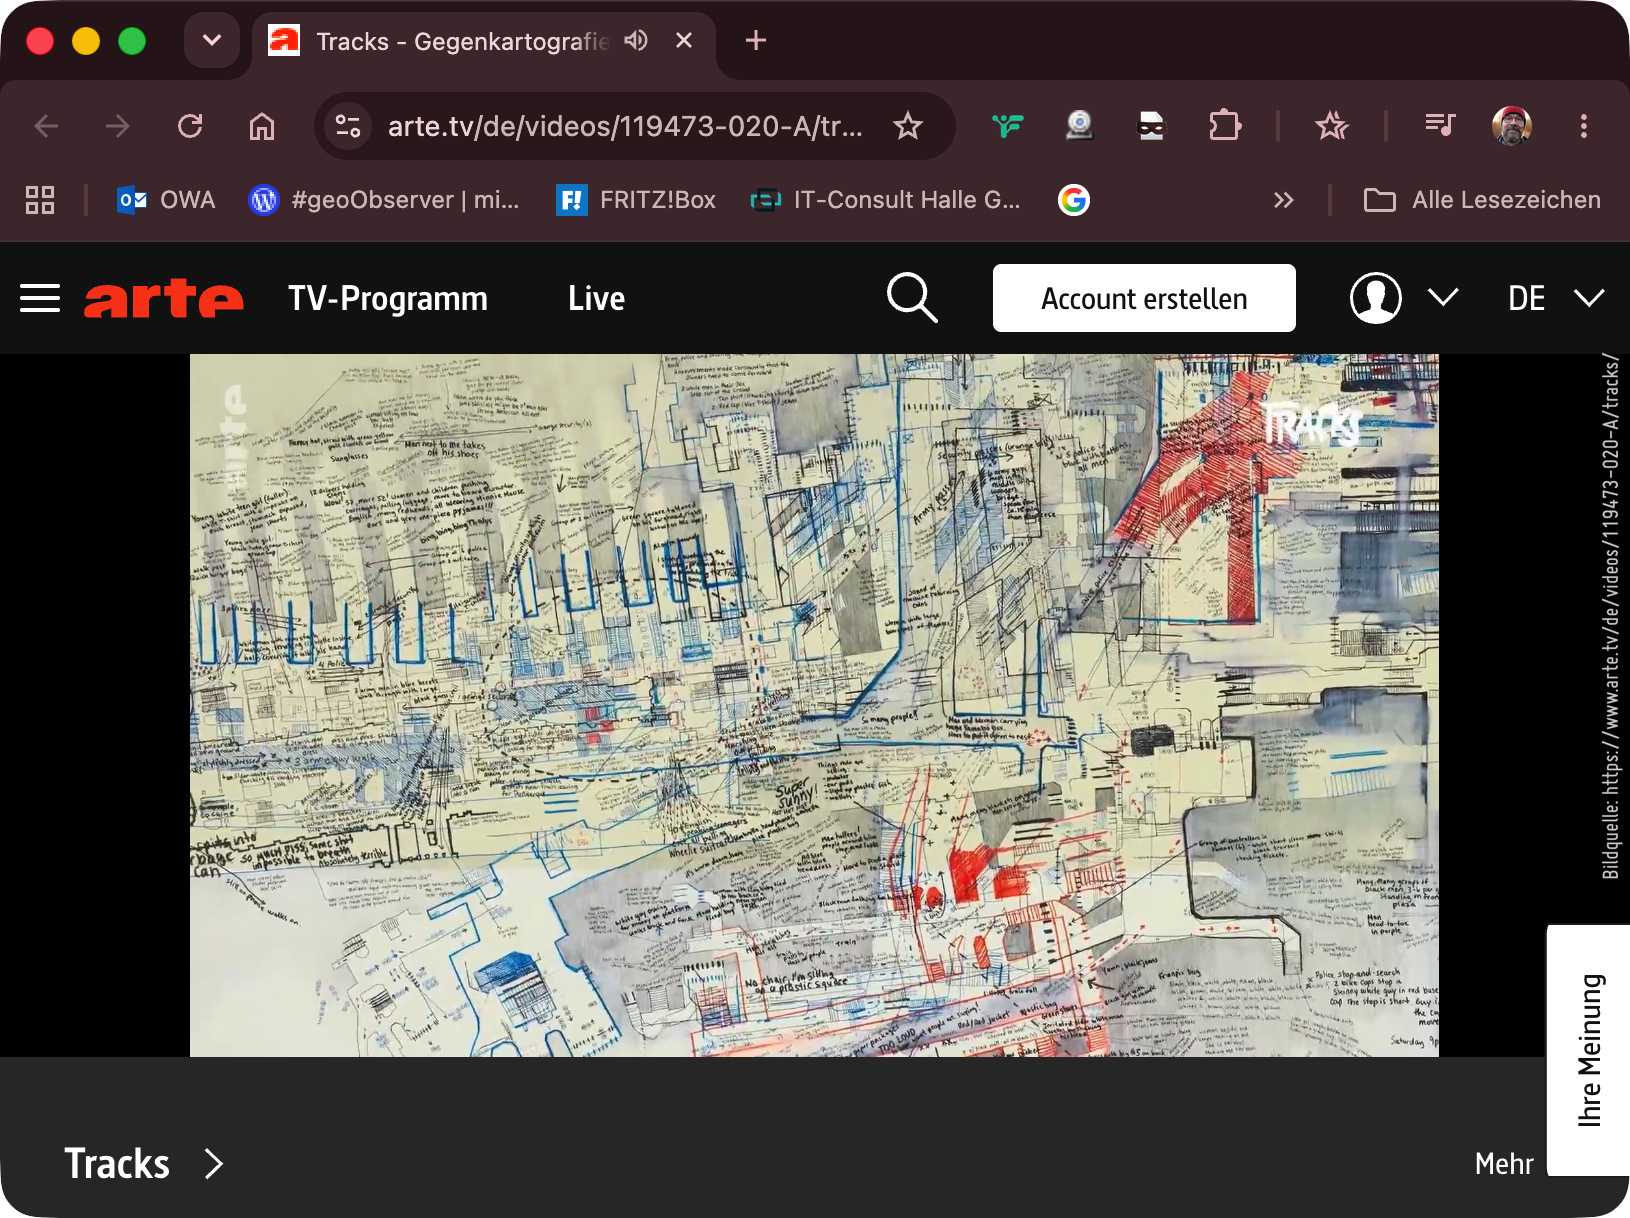Open the Tracks series link
Screen dimensions: 1630x1218
[x=144, y=1164]
